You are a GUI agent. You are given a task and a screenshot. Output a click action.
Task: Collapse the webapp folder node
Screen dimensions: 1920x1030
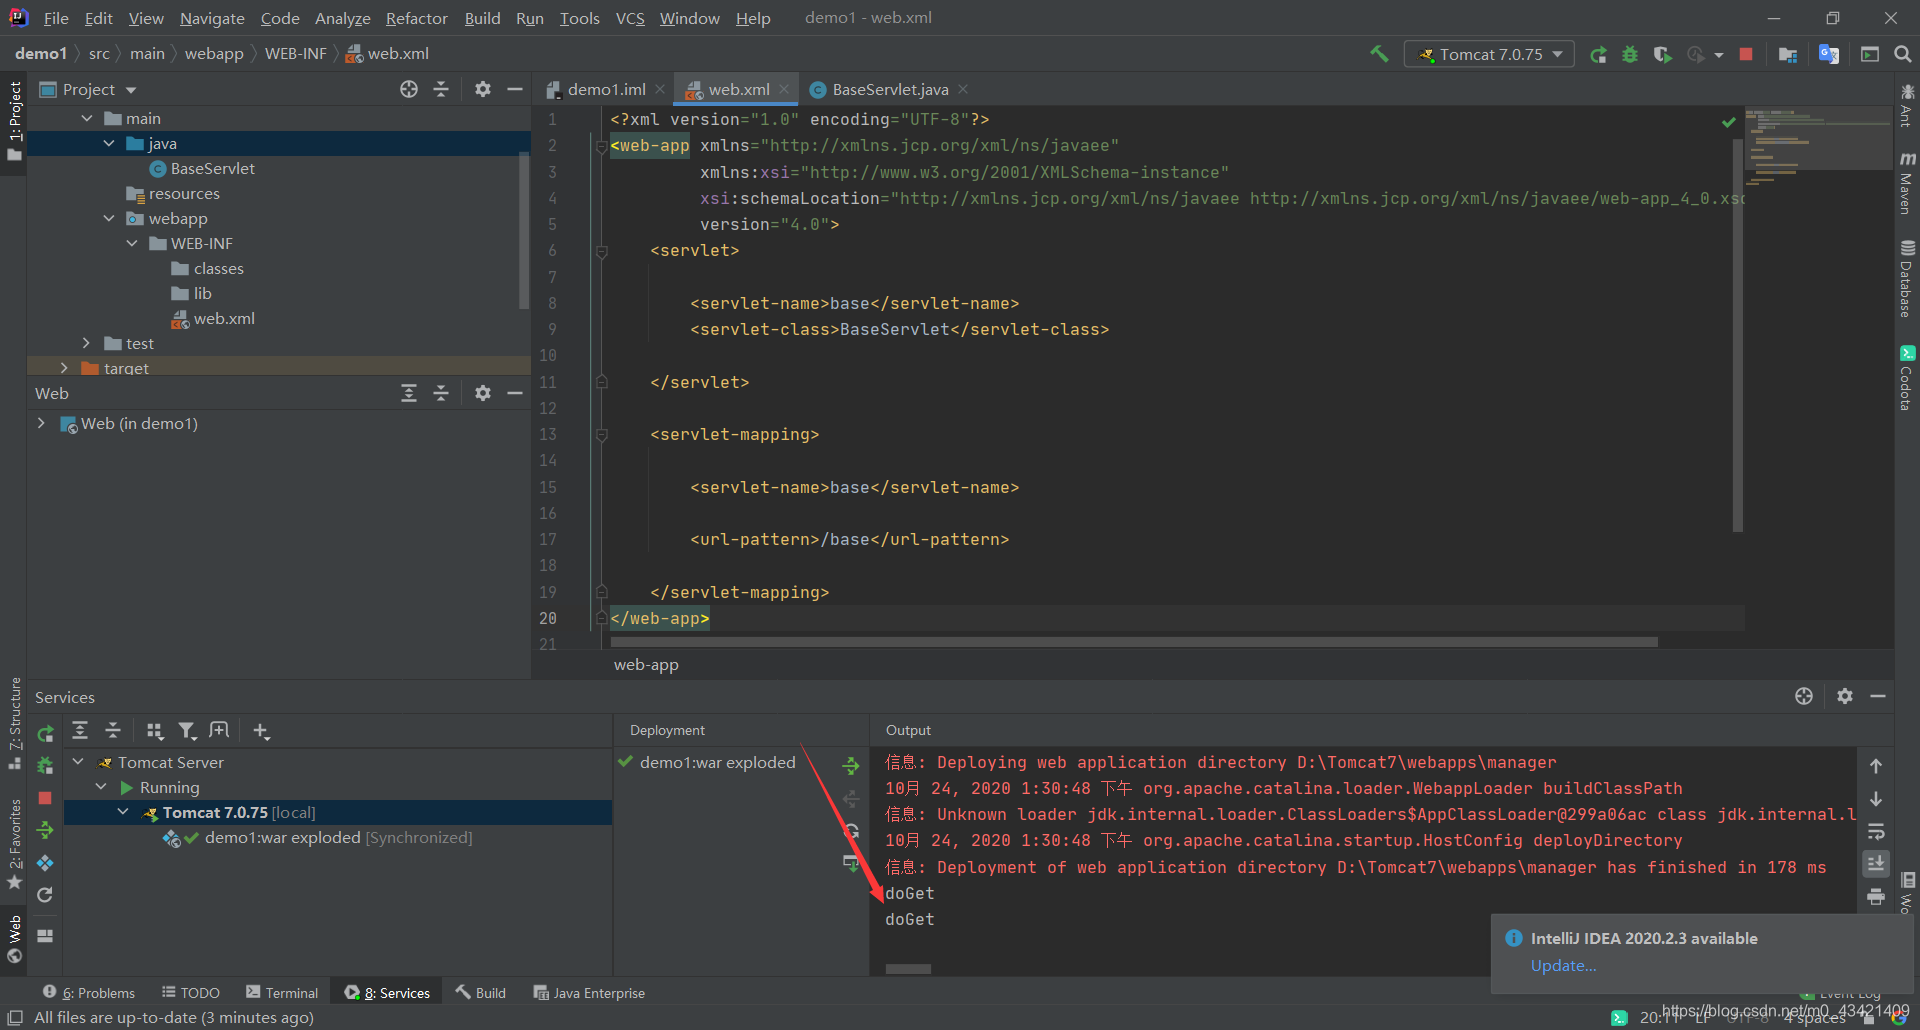pos(109,218)
